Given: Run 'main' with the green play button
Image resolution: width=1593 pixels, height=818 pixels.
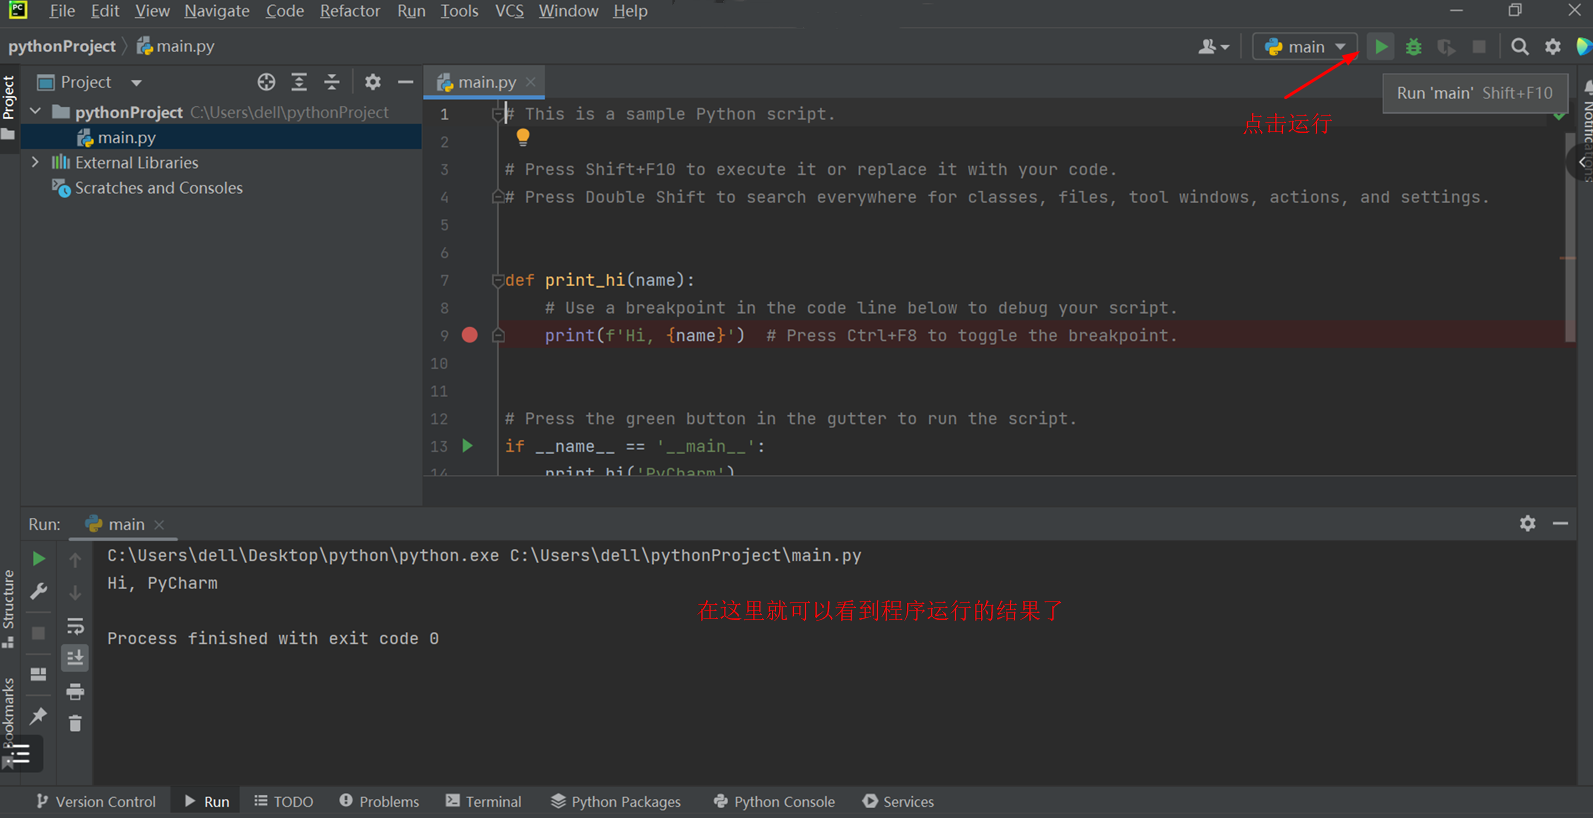Looking at the screenshot, I should click(x=1380, y=47).
